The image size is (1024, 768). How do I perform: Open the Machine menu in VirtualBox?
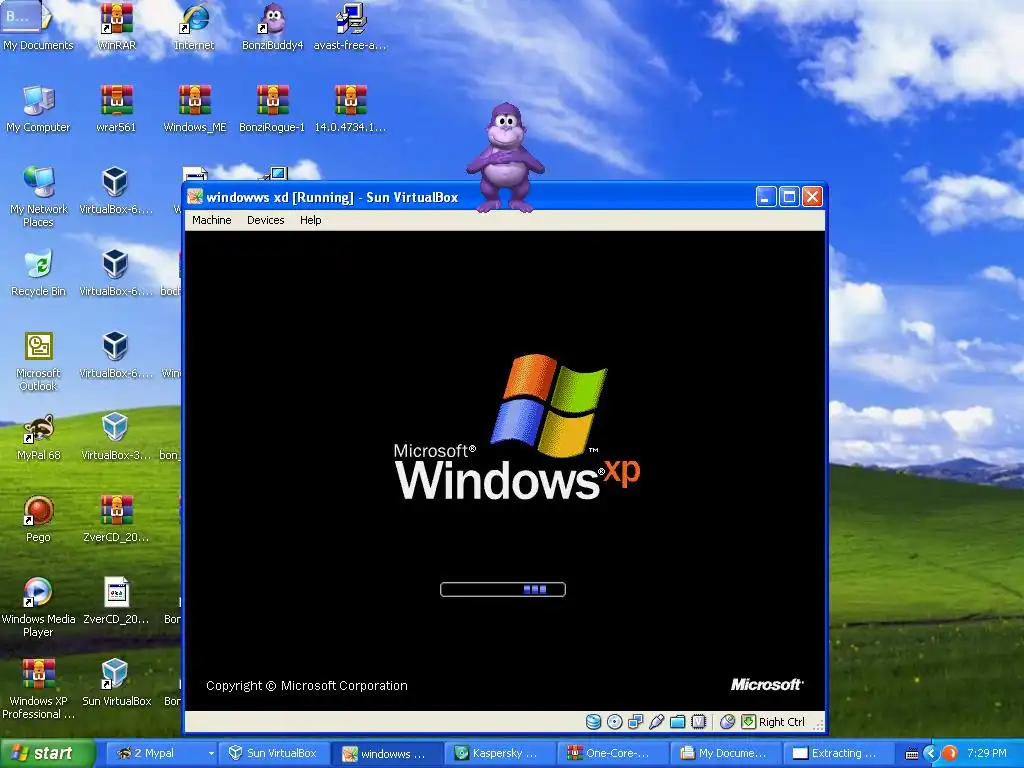pos(212,220)
